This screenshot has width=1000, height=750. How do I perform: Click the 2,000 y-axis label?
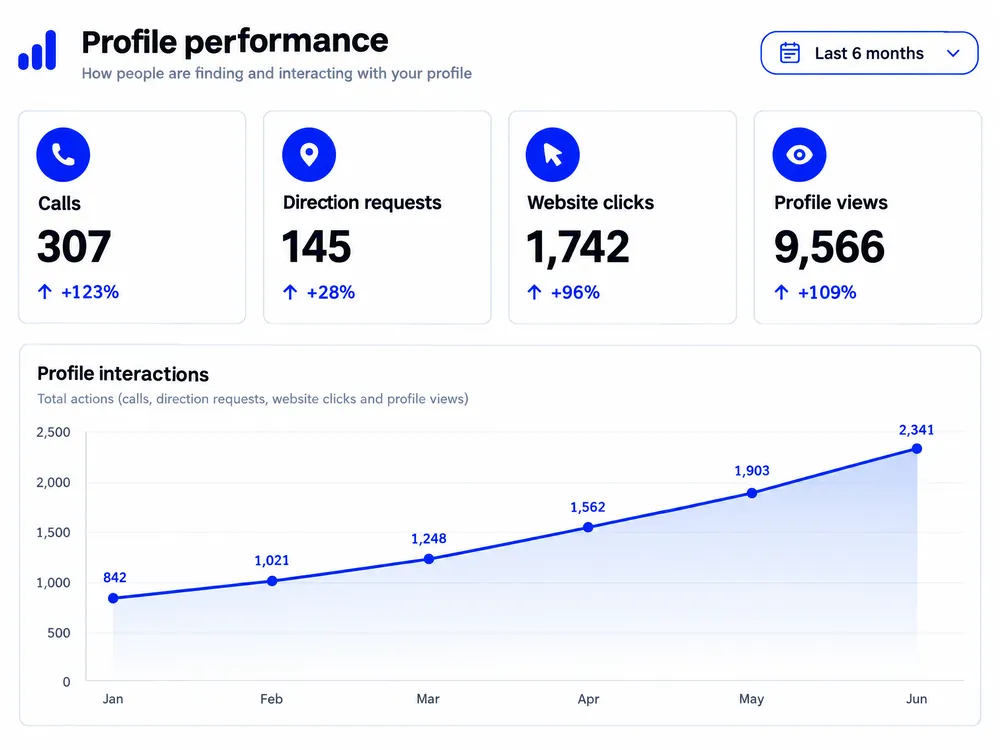pos(53,483)
